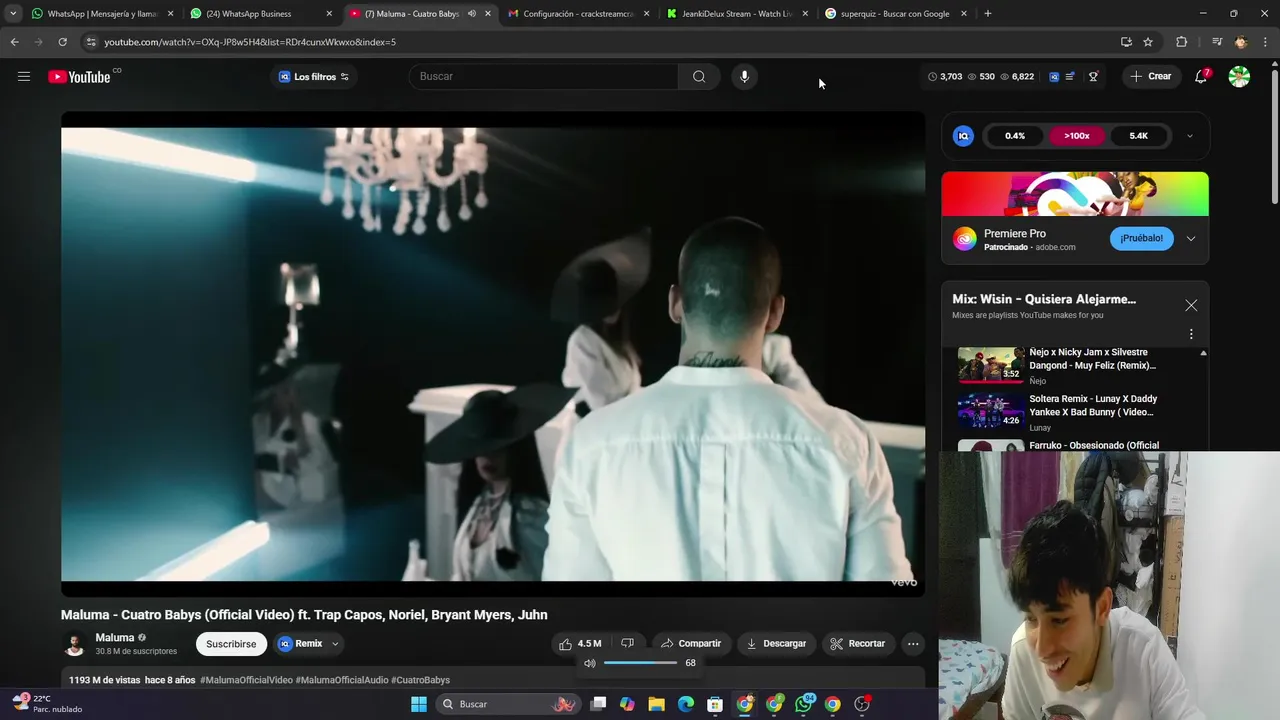1280x720 pixels.
Task: Click the Compartir share button
Action: pos(691,644)
